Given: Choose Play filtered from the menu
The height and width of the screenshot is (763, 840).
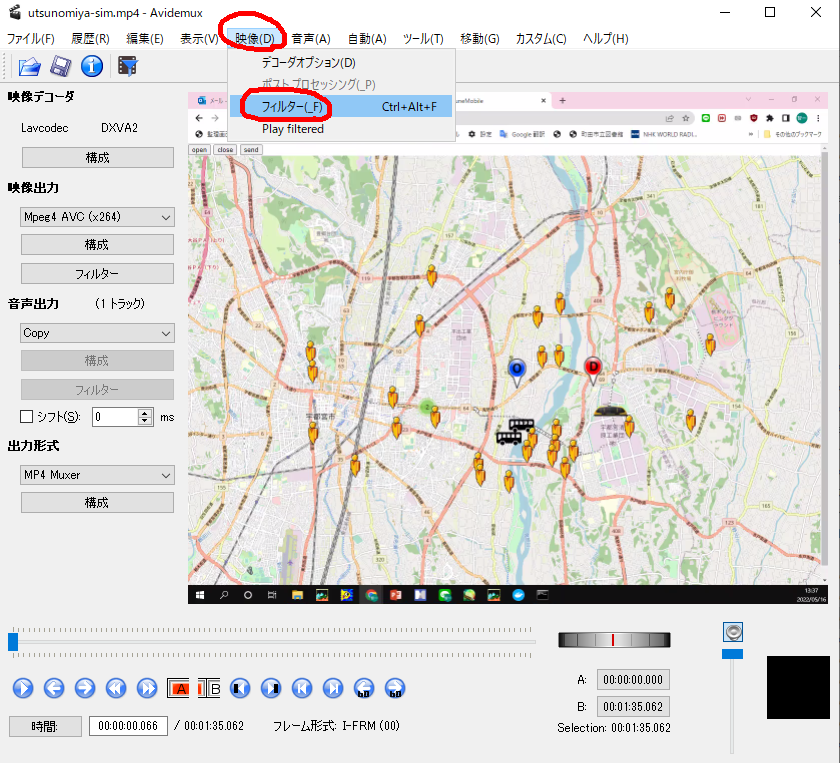Looking at the screenshot, I should (x=292, y=129).
